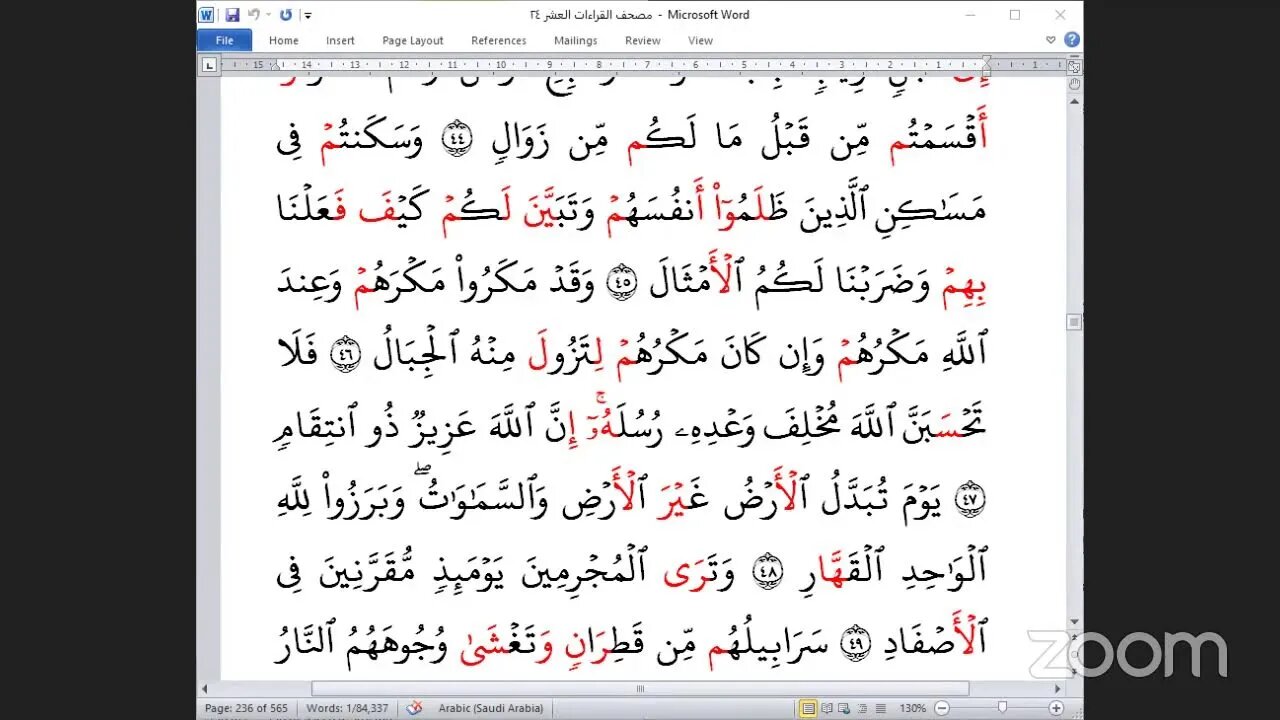The image size is (1280, 720).
Task: Zoom out with the minus button
Action: [941, 708]
